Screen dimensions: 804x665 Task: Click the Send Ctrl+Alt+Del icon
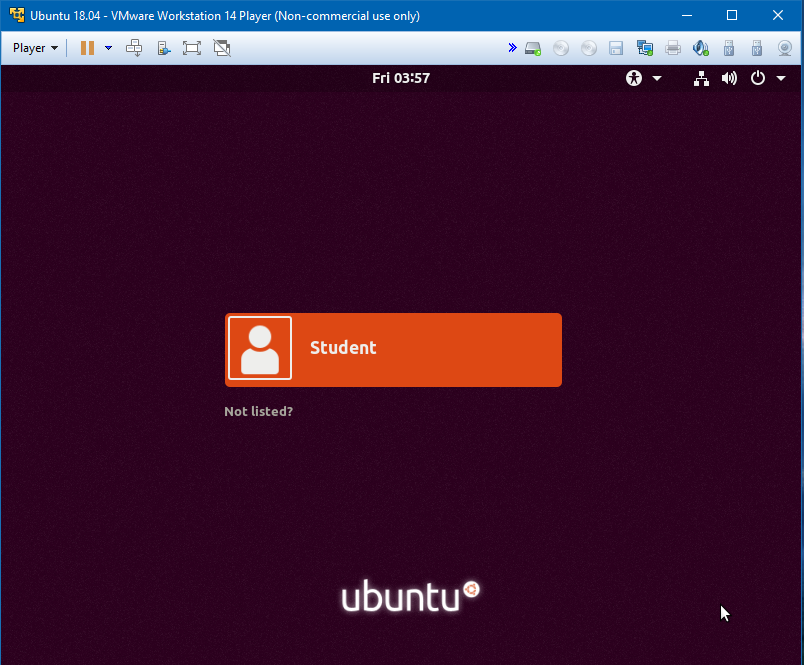coord(134,48)
